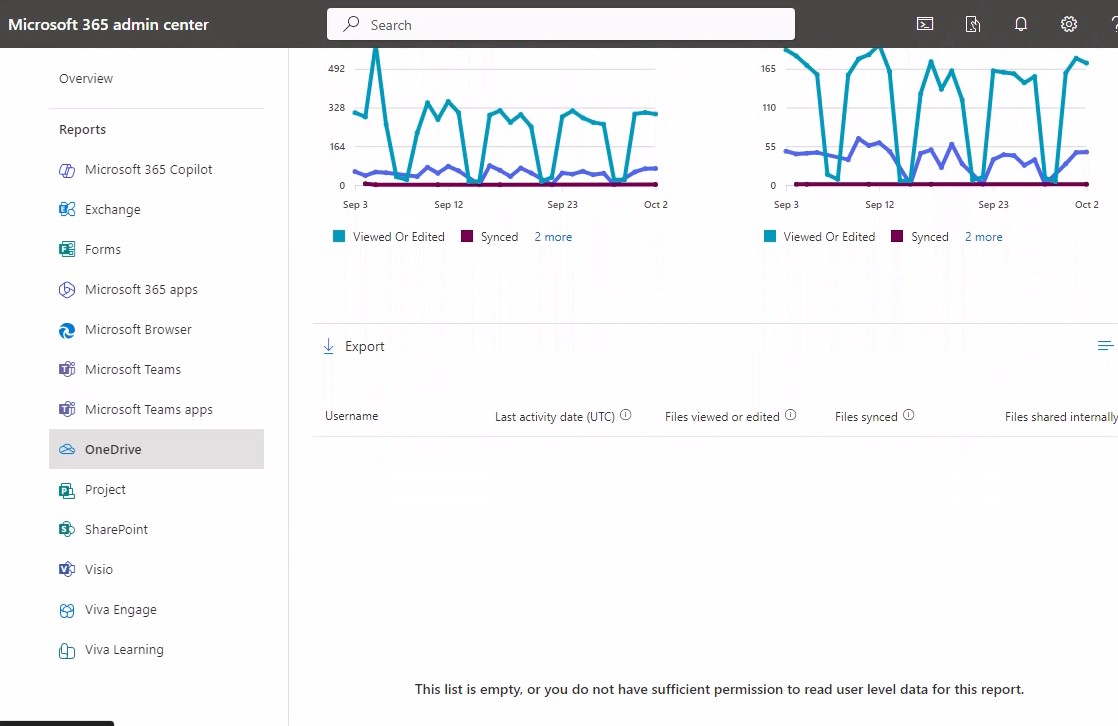
Task: Toggle Synced swatch in right chart
Action: coord(897,236)
